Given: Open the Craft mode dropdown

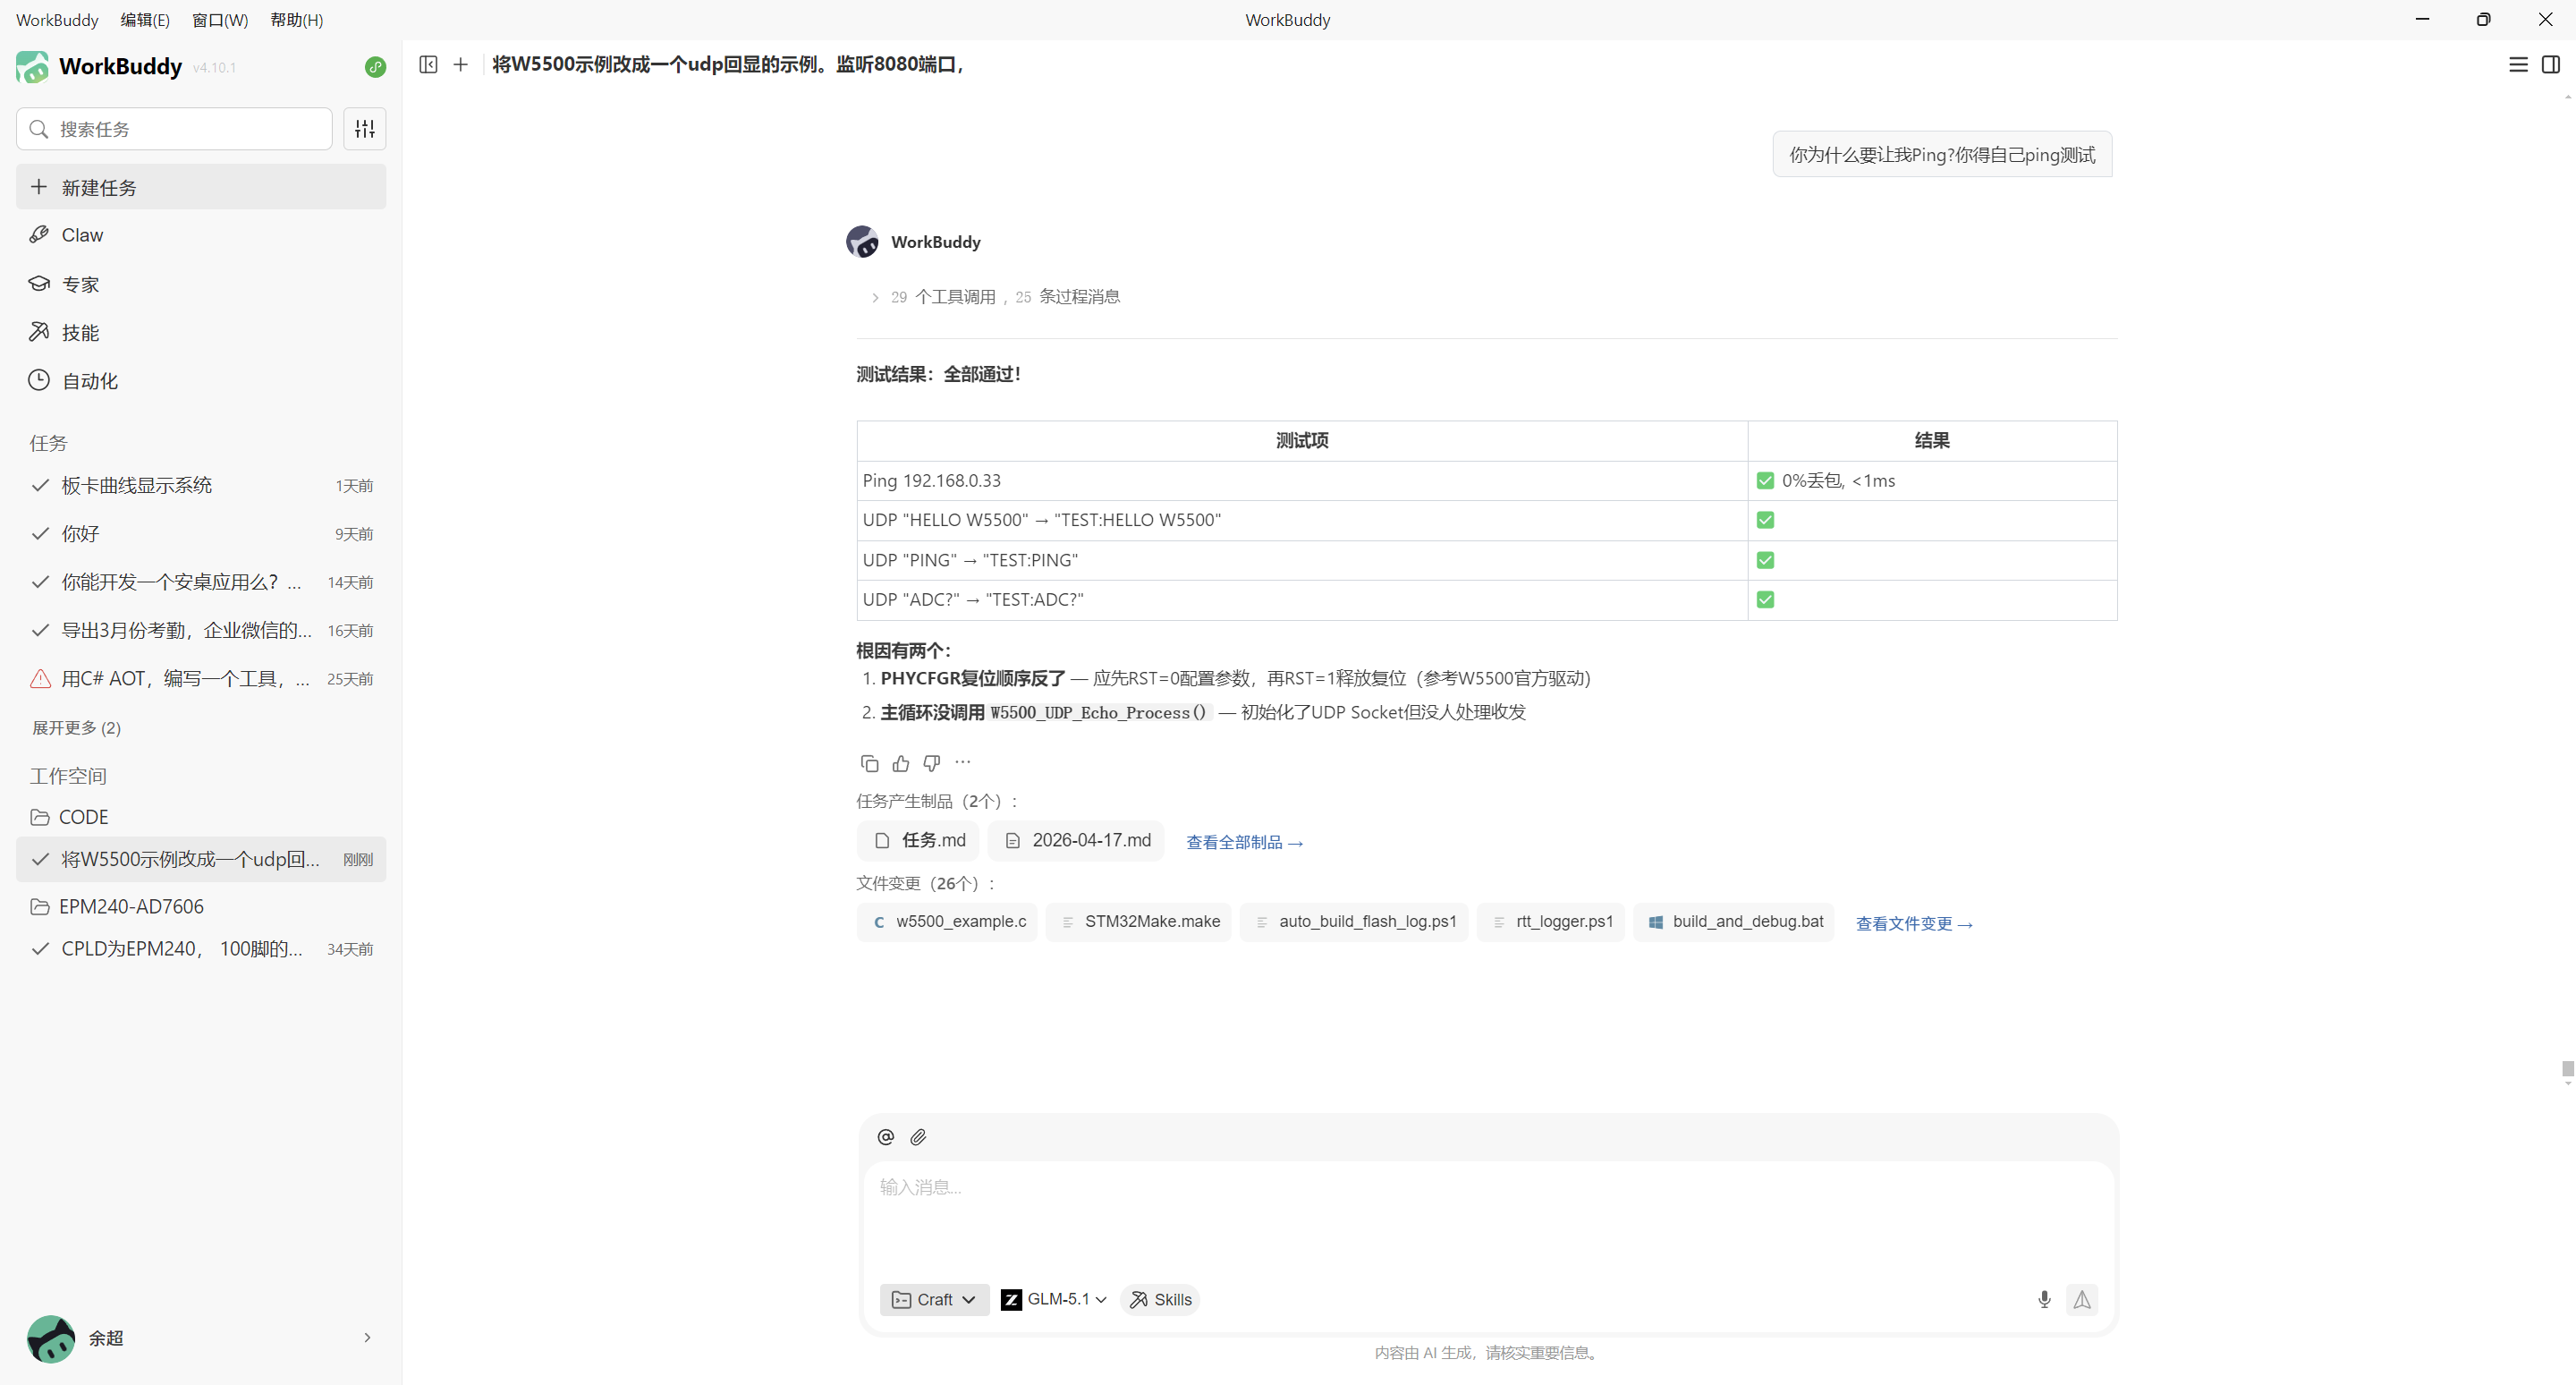Looking at the screenshot, I should point(933,1299).
